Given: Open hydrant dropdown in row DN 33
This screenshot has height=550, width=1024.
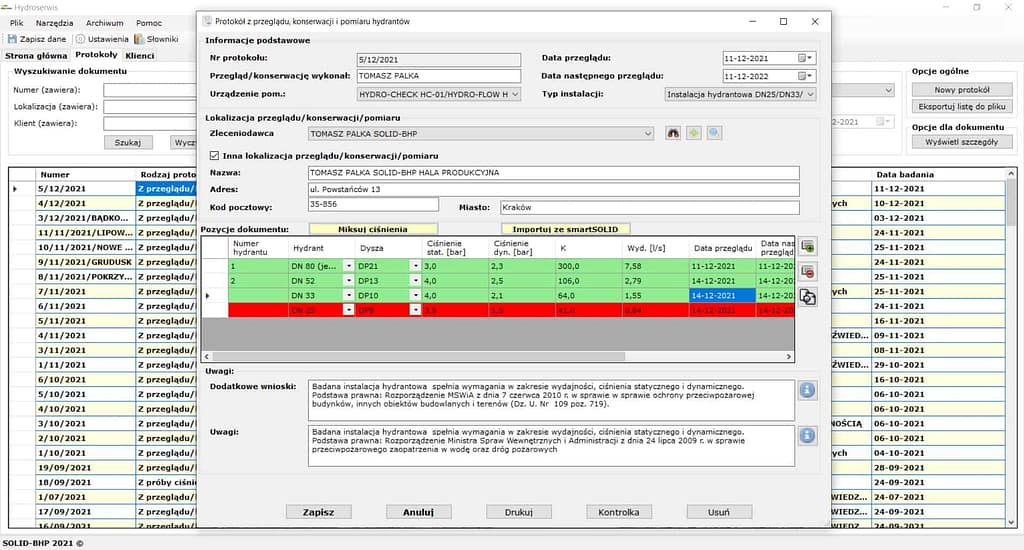Looking at the screenshot, I should pos(349,296).
